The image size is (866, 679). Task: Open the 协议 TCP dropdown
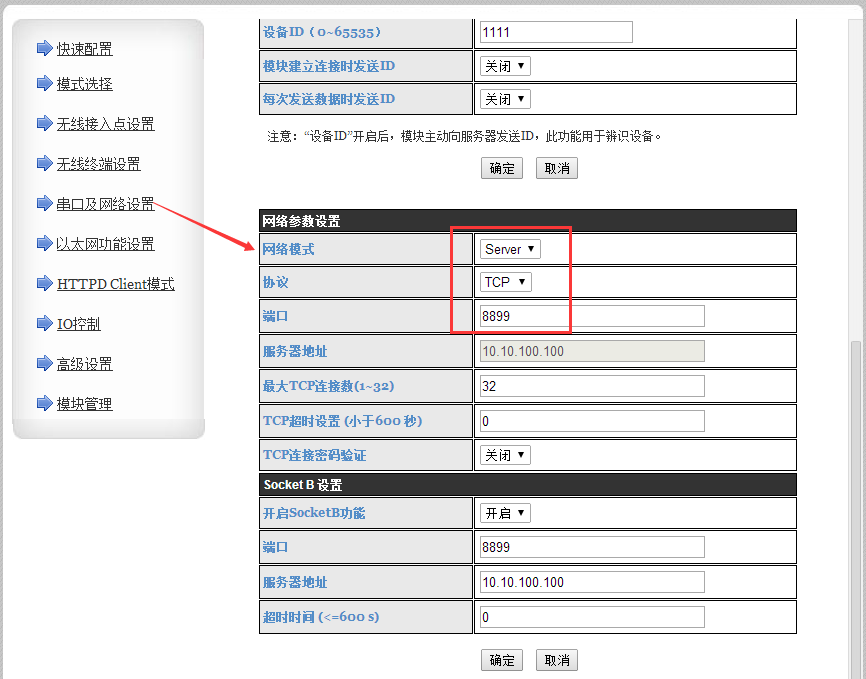pos(505,283)
